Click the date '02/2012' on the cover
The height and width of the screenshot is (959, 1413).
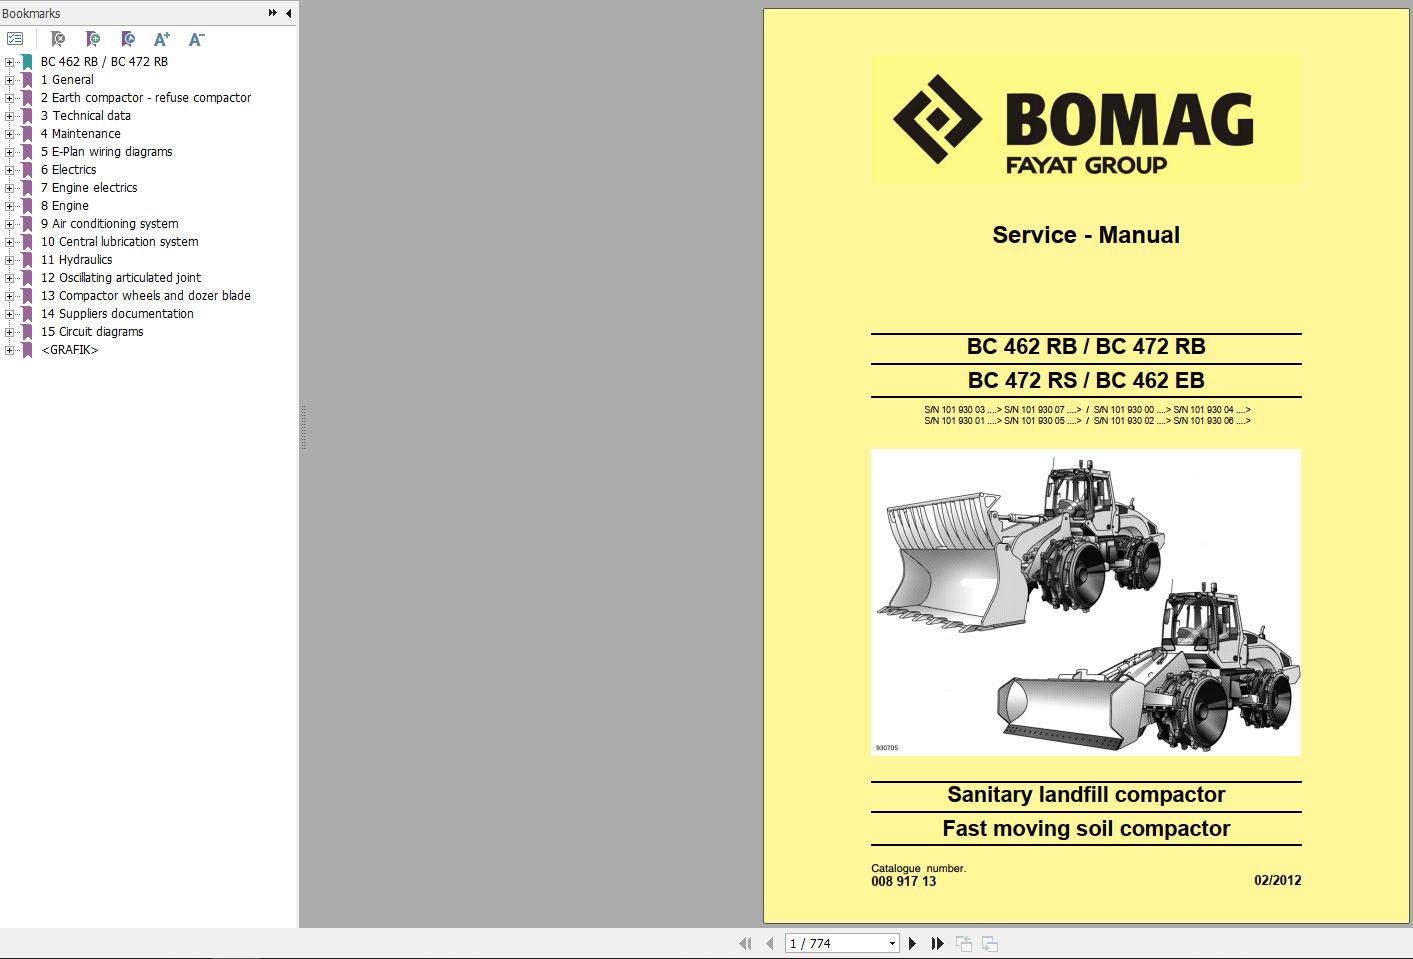point(1278,881)
